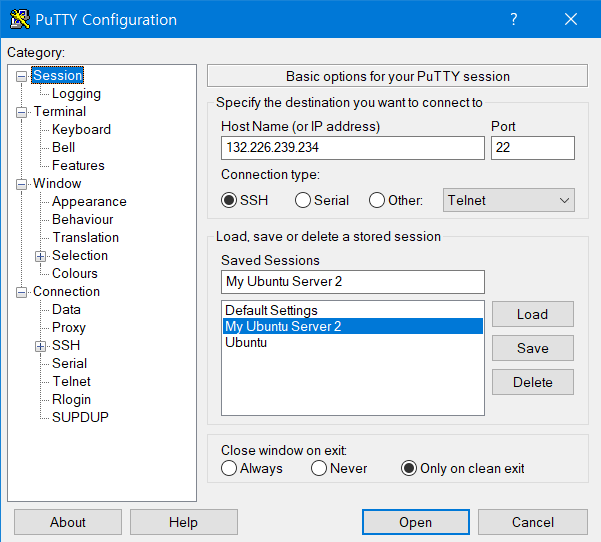Image resolution: width=601 pixels, height=542 pixels.
Task: Click the question mark help icon
Action: [514, 19]
